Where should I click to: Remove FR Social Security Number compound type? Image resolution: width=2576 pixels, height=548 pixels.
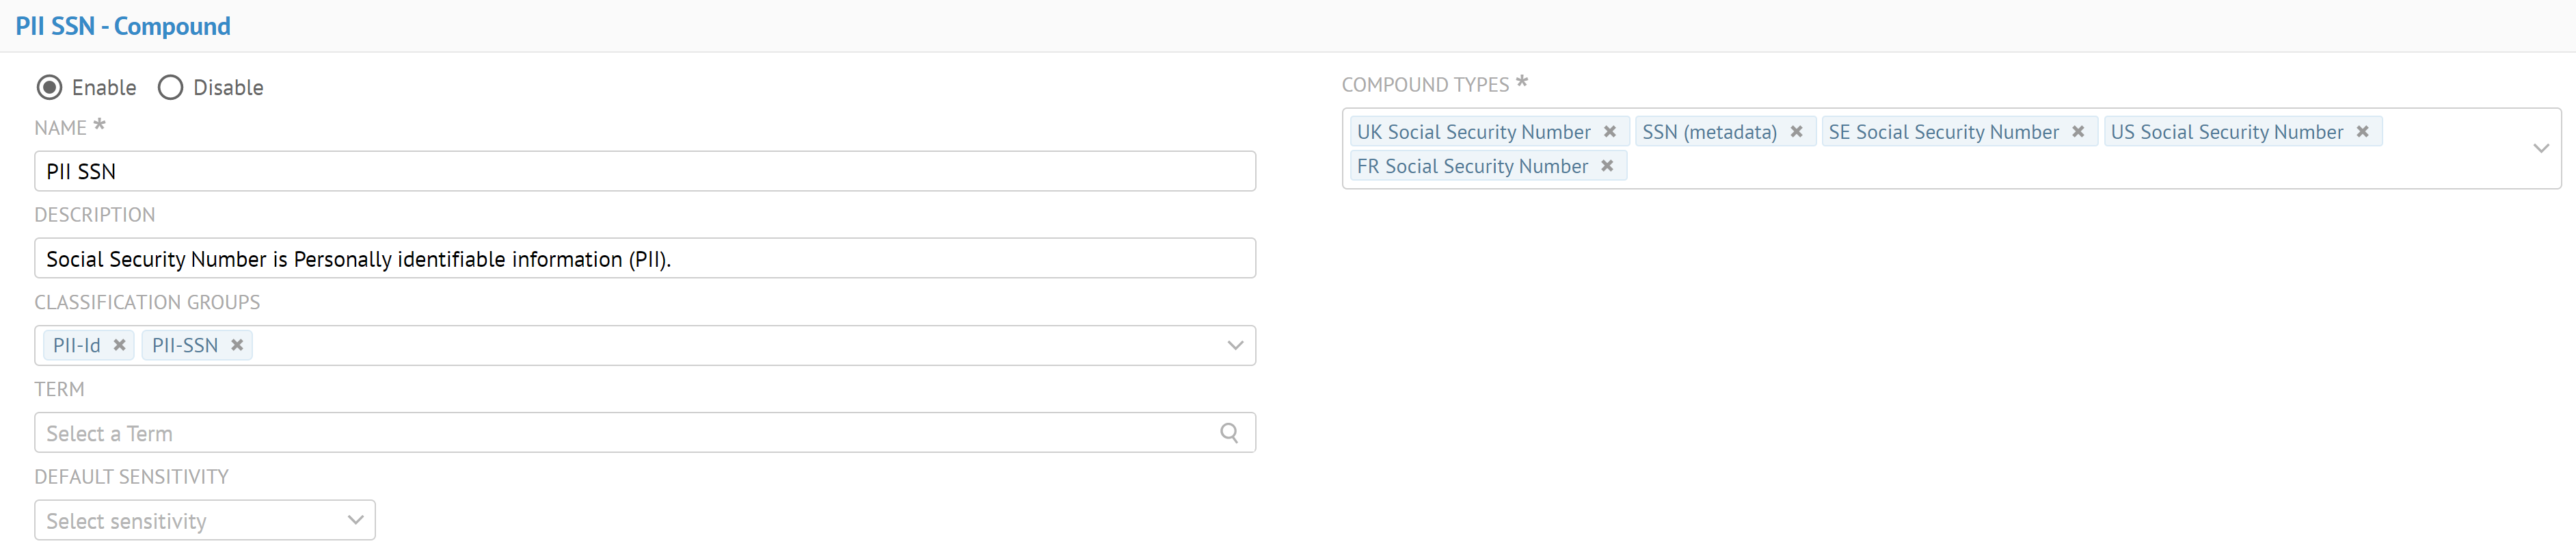1607,166
